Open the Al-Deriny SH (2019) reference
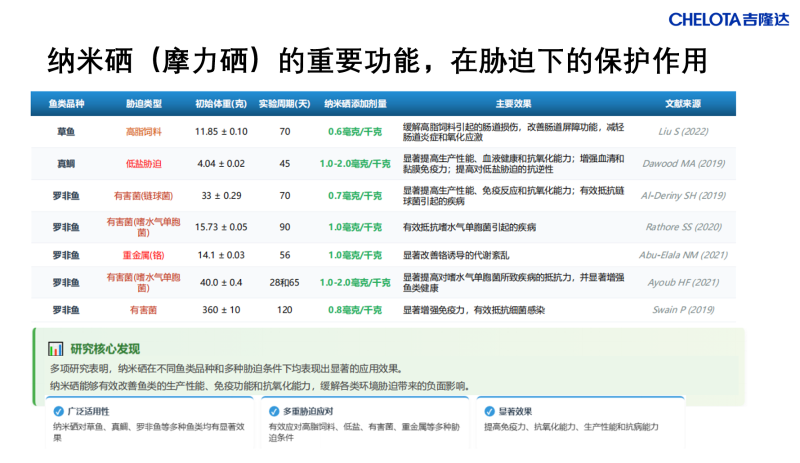This screenshot has width=800, height=463. click(684, 195)
